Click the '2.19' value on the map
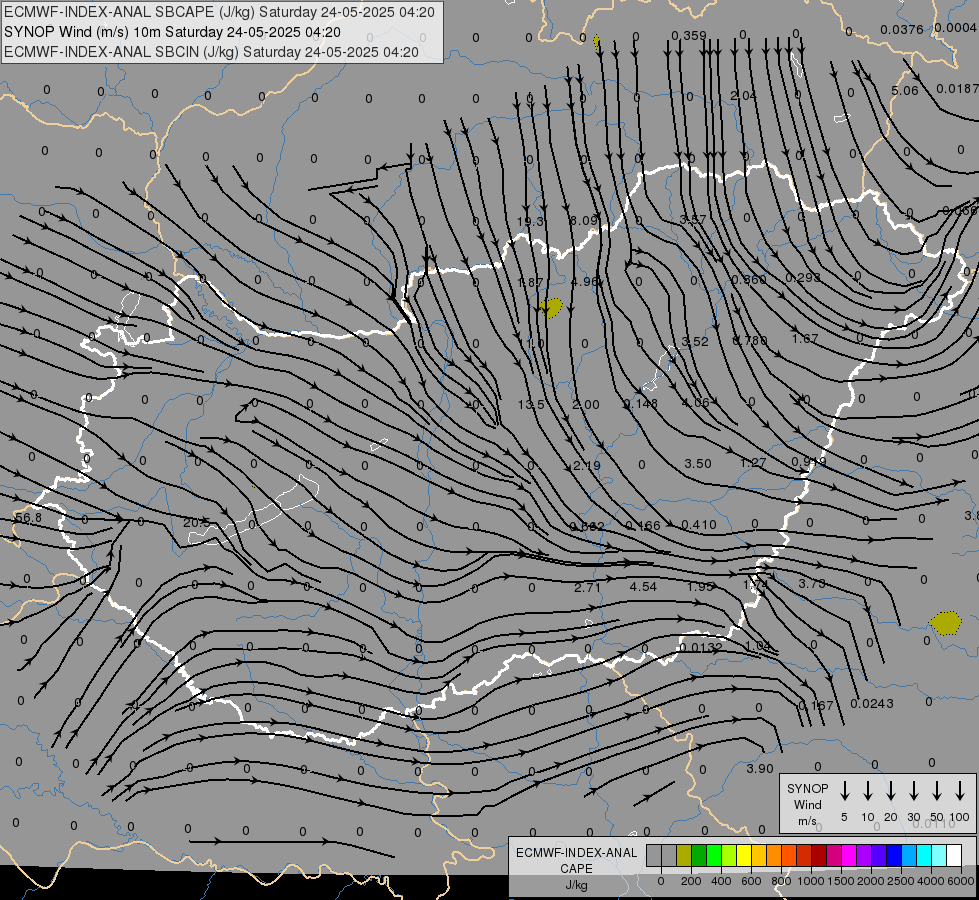The height and width of the screenshot is (900, 979). (x=586, y=465)
